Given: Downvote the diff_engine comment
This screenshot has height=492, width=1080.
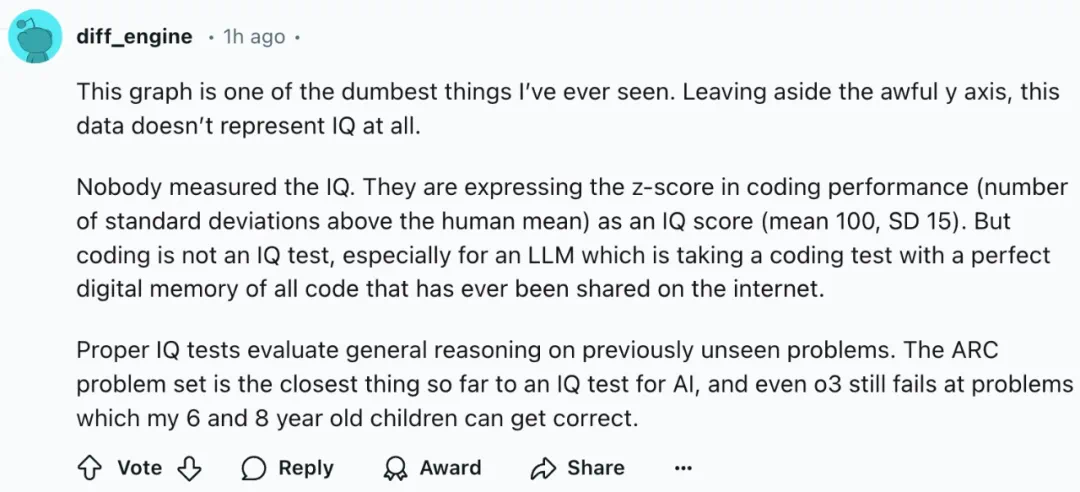Looking at the screenshot, I should coord(190,468).
